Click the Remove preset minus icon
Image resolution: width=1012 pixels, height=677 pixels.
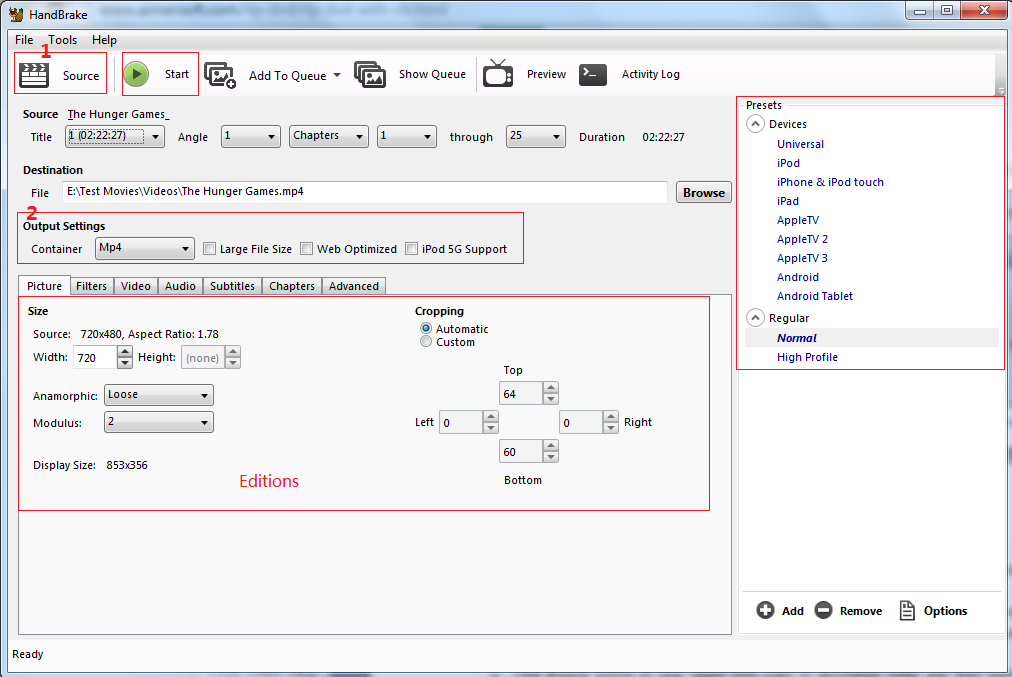tap(823, 611)
